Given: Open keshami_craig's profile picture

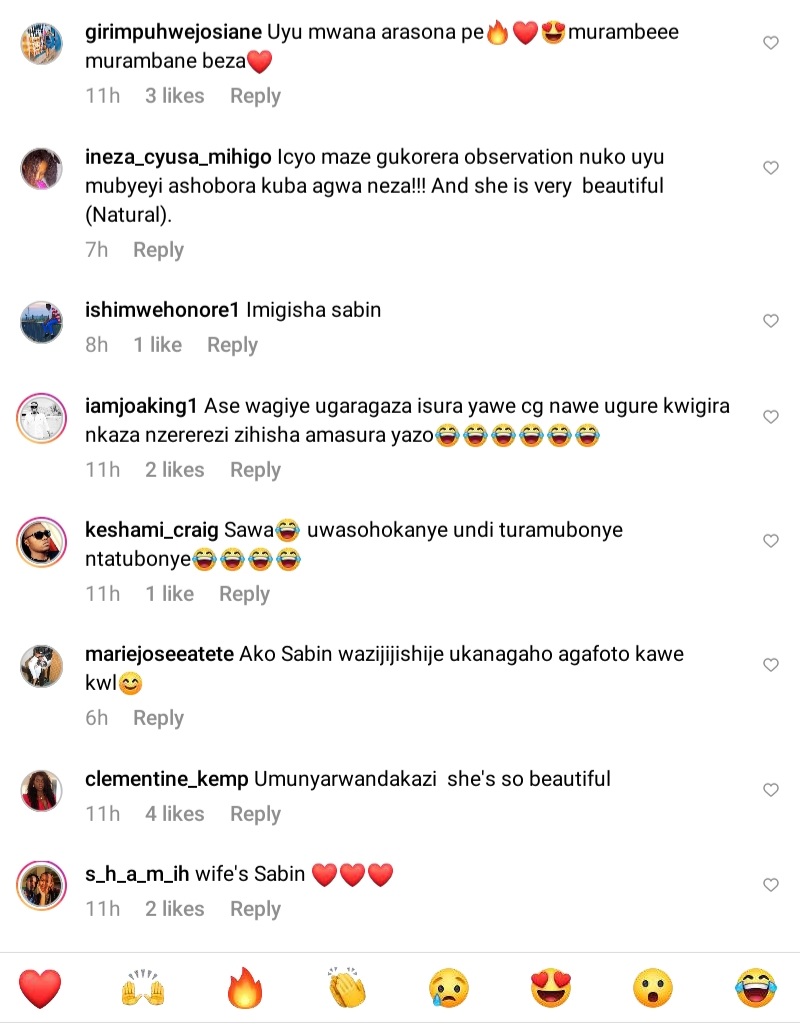Looking at the screenshot, I should click(42, 542).
